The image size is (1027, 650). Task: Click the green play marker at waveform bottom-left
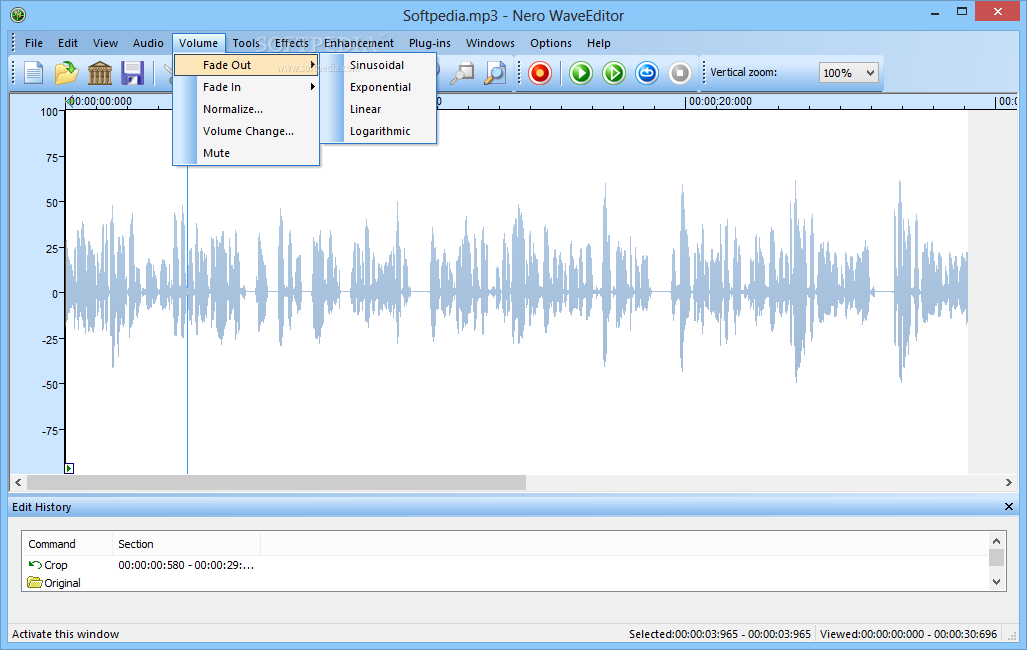pyautogui.click(x=69, y=468)
